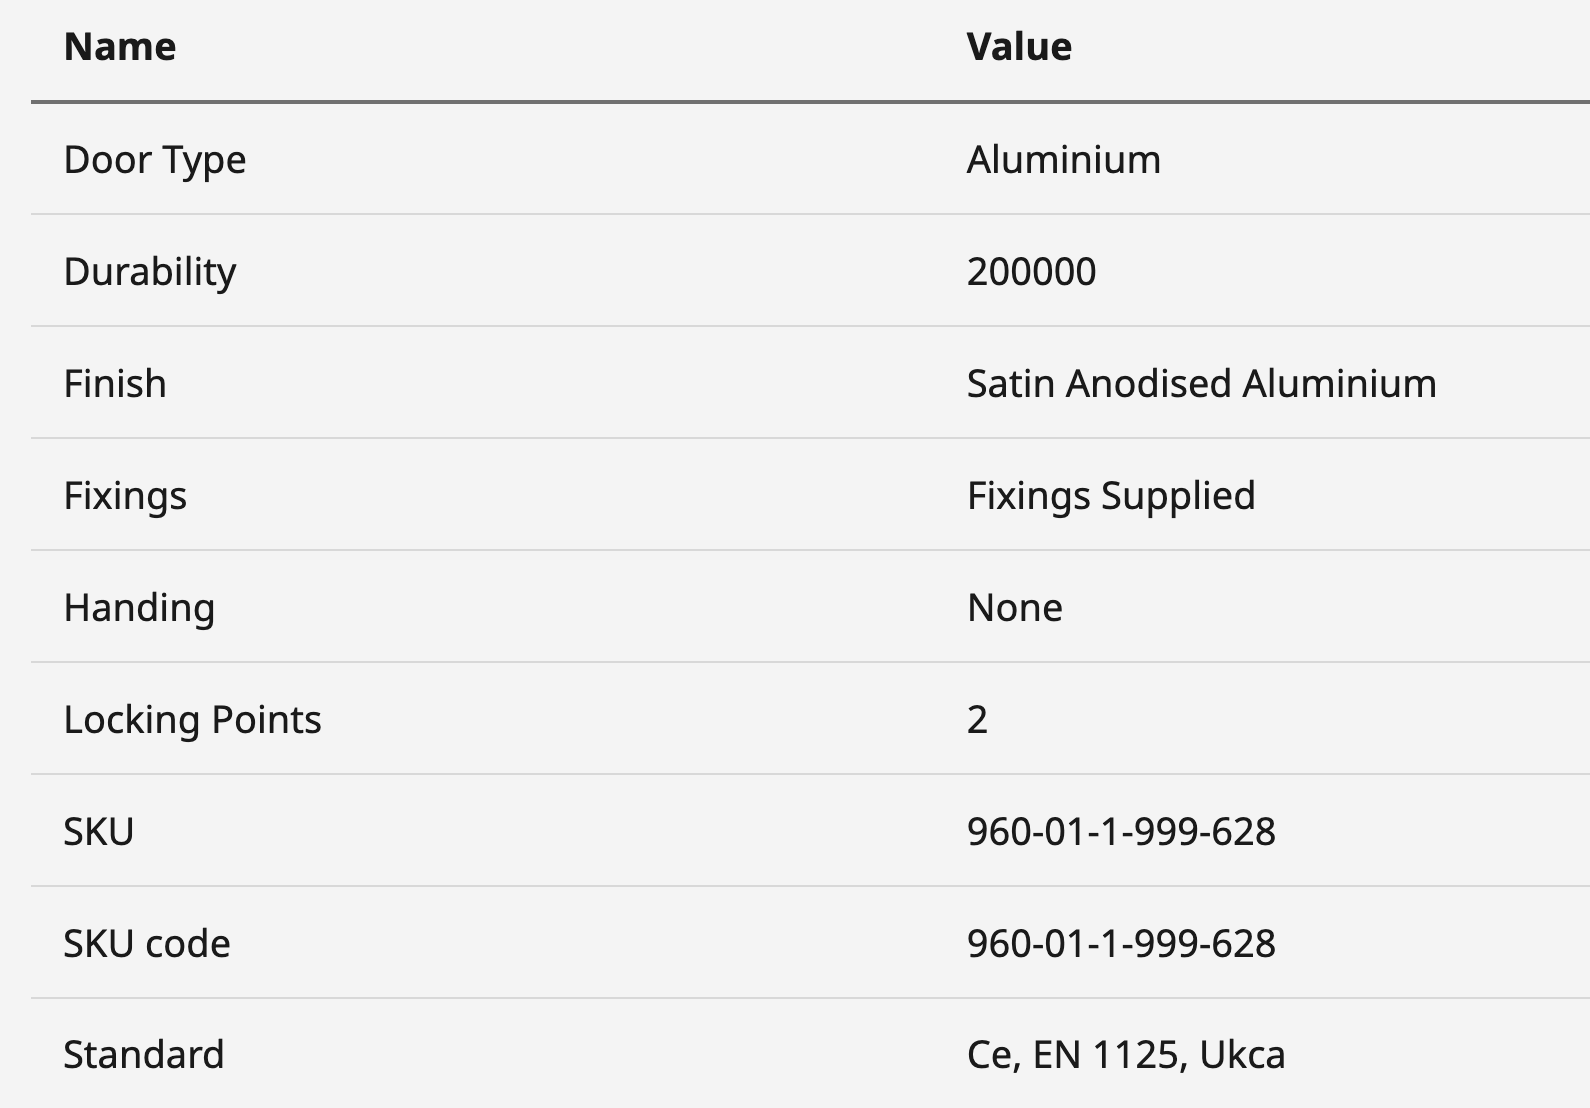Click the Locking Points value 2
Image resolution: width=1590 pixels, height=1108 pixels.
(x=977, y=720)
